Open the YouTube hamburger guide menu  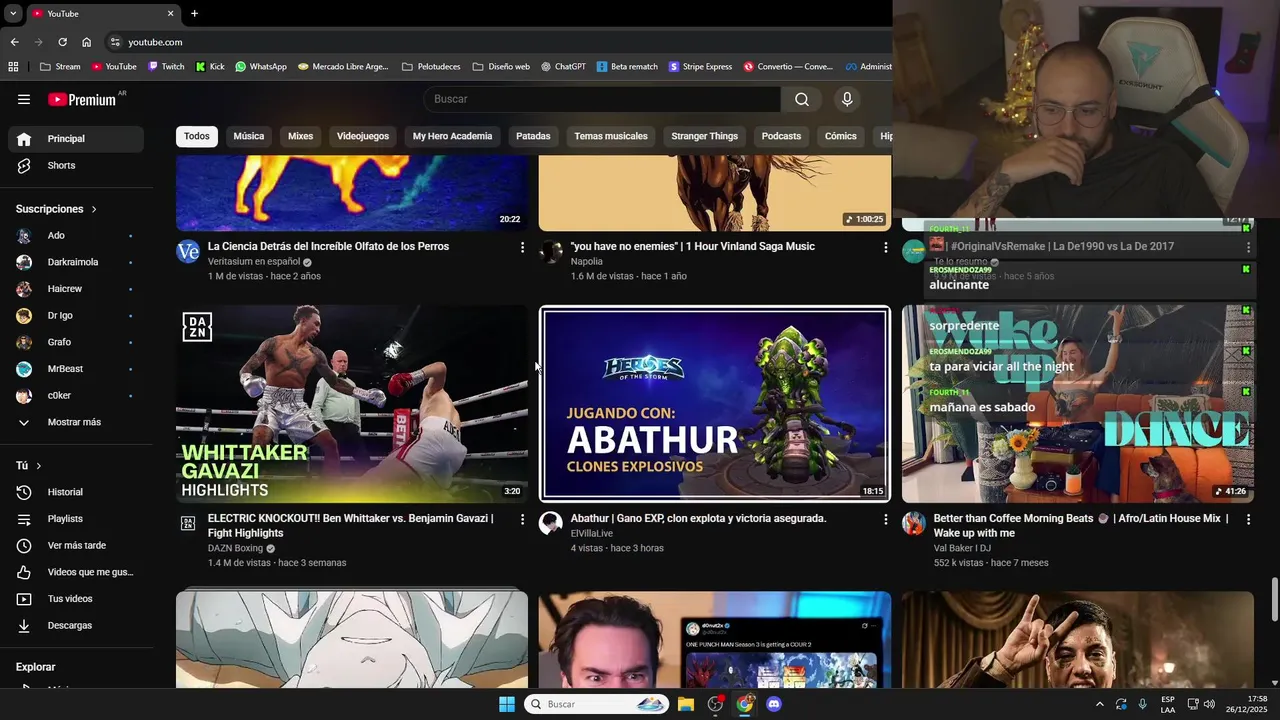(x=24, y=99)
